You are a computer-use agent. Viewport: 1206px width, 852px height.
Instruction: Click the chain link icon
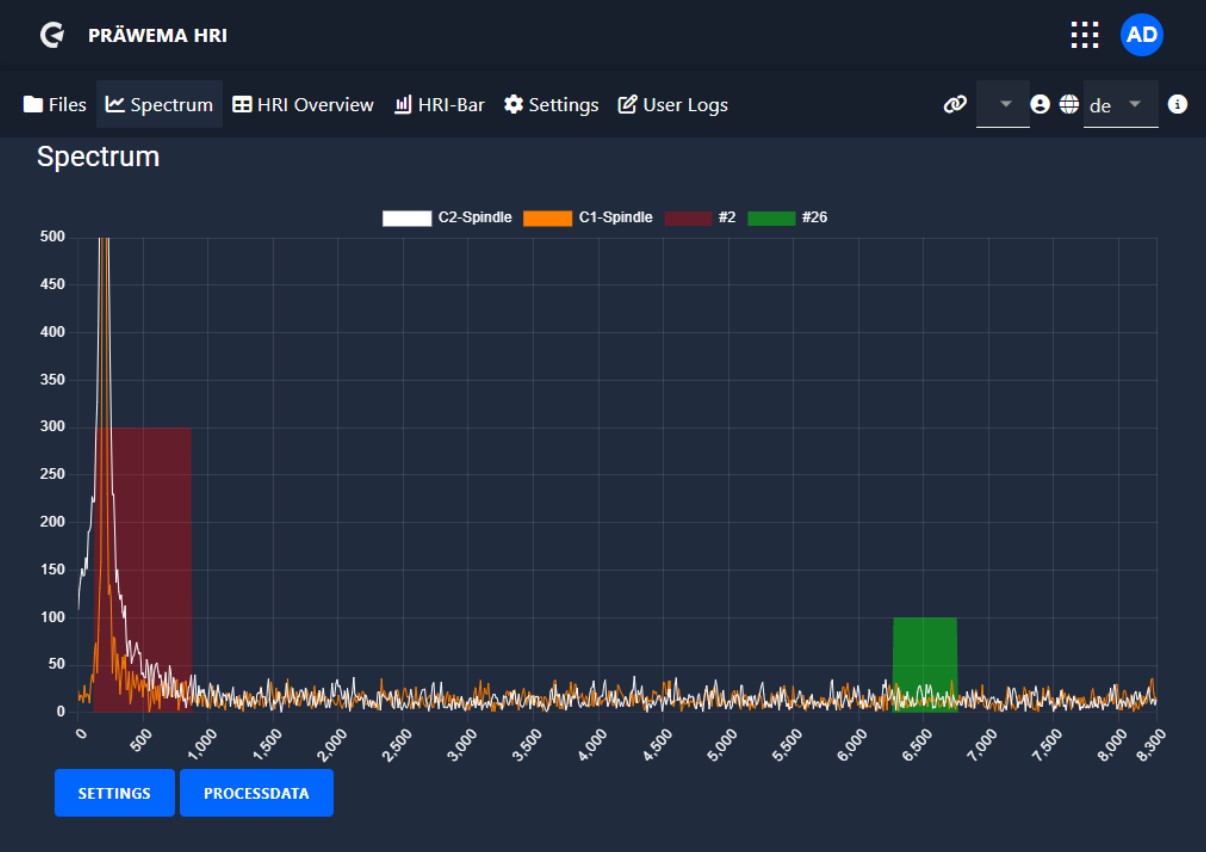[x=955, y=105]
